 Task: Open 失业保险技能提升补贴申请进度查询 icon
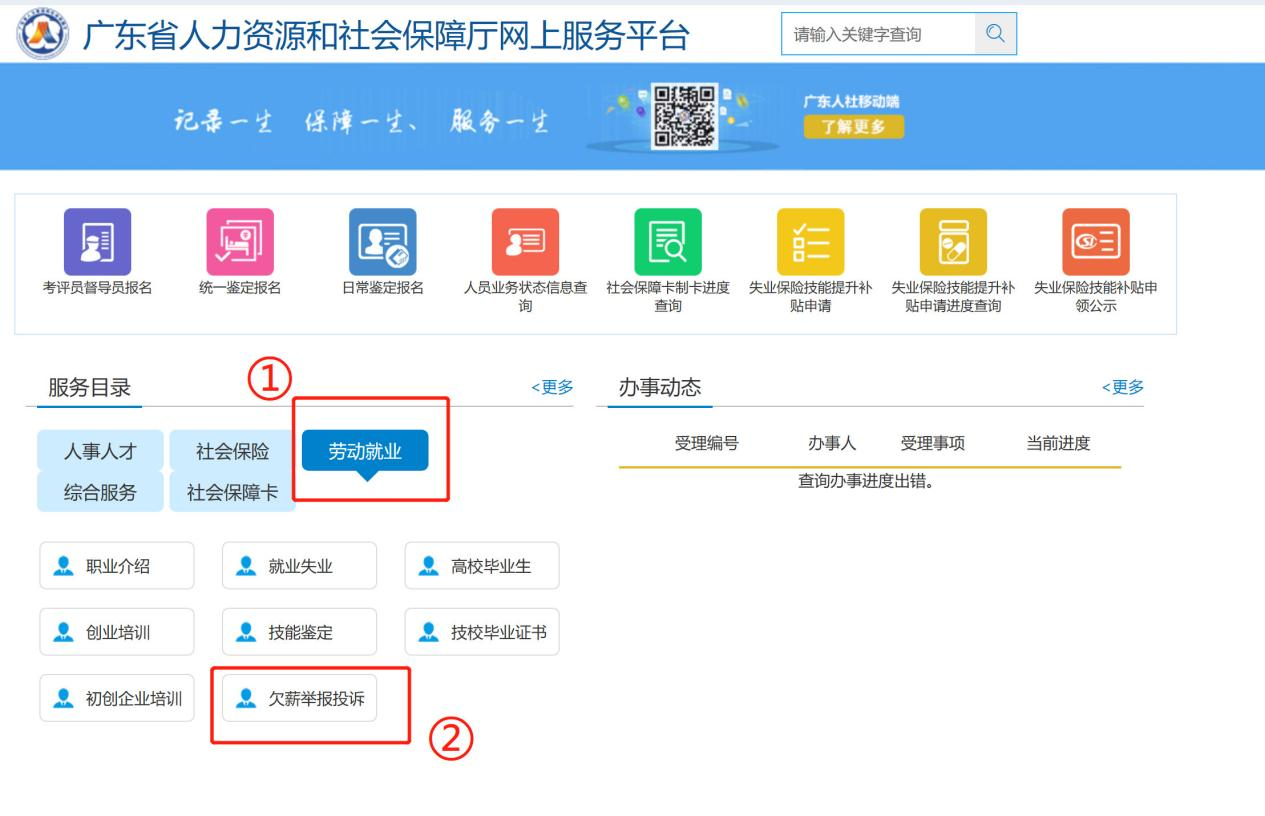(x=953, y=241)
